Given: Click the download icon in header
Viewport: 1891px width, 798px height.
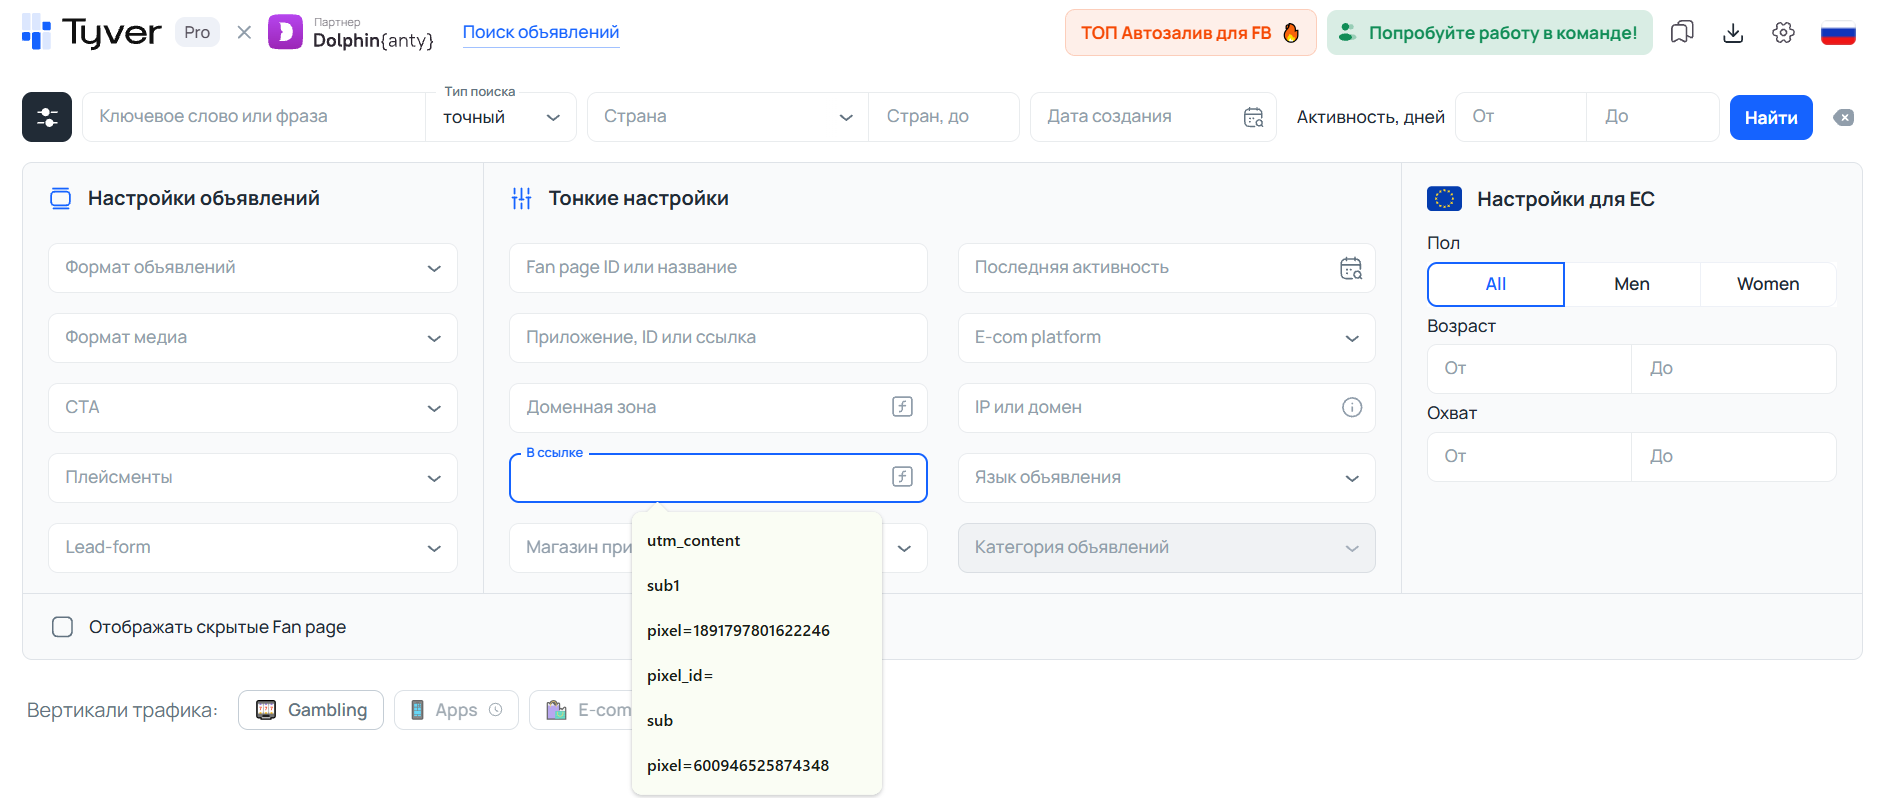Looking at the screenshot, I should (1733, 32).
